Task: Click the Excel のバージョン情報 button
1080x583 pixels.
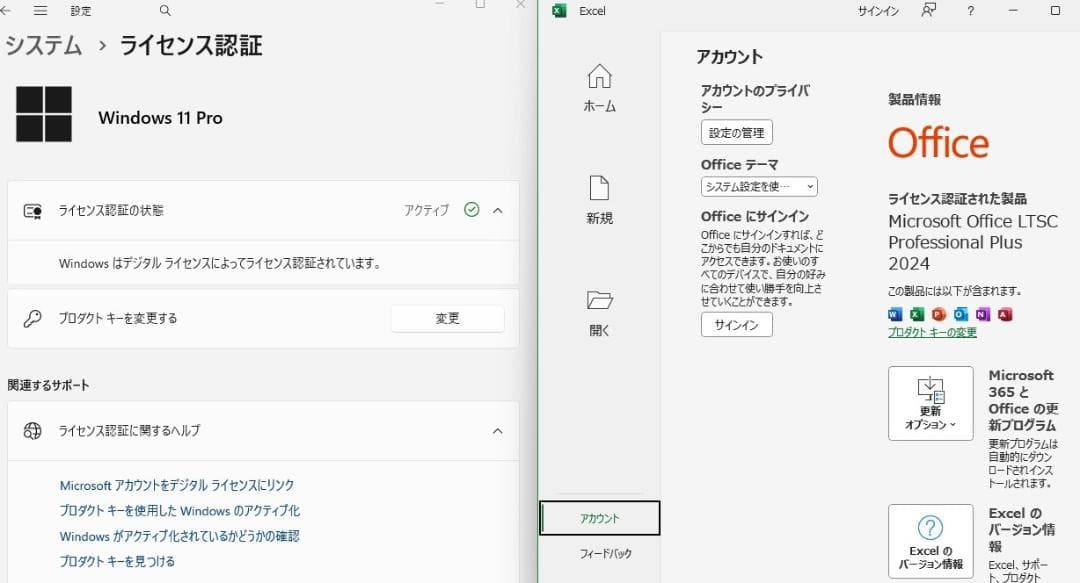Action: [x=931, y=541]
